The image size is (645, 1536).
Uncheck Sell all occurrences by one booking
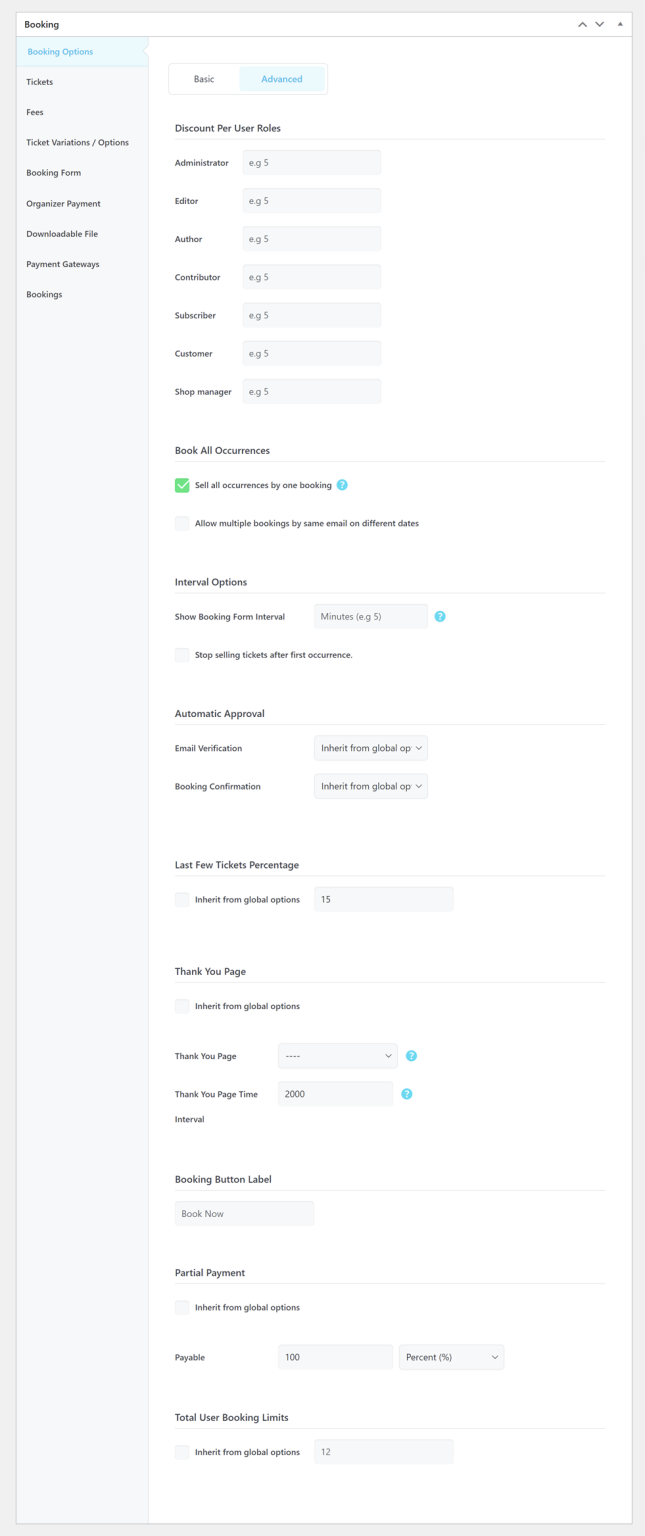tap(181, 485)
